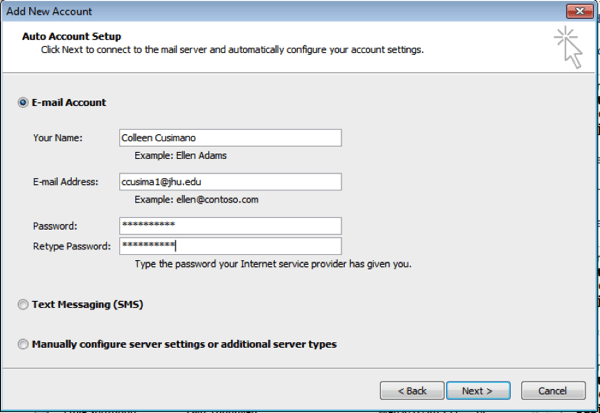Click into the E-mail Address field
The width and height of the screenshot is (600, 413).
point(230,182)
